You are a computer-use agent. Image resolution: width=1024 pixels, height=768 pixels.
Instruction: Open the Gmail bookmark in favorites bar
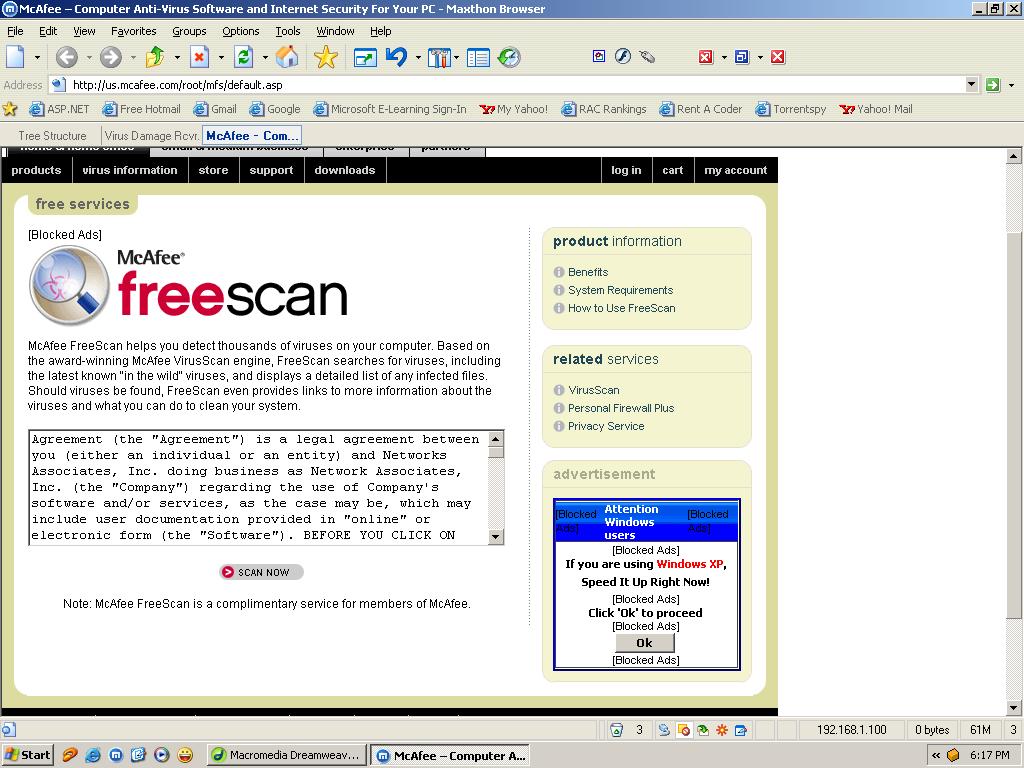tap(216, 109)
